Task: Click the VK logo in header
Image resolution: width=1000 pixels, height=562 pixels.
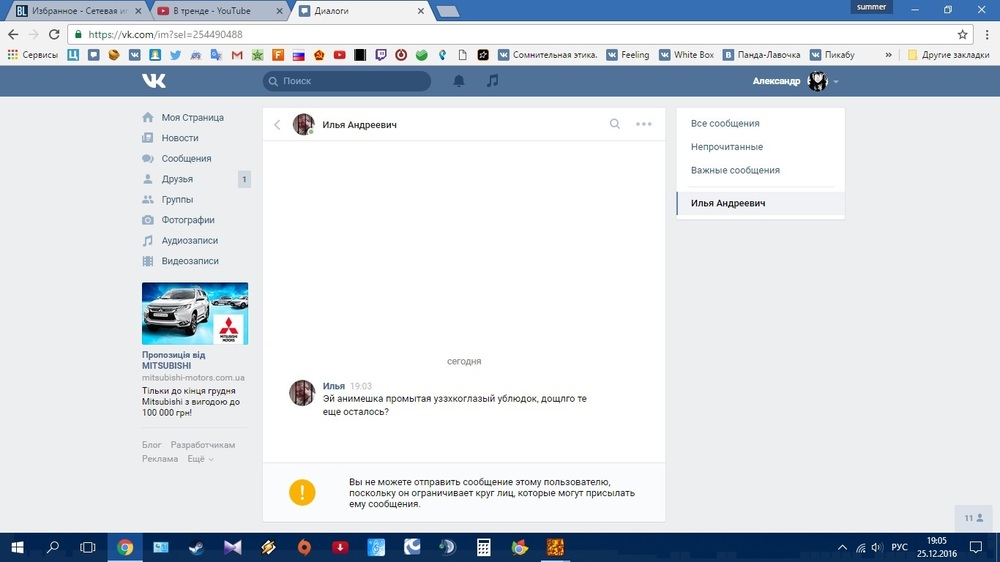Action: pyautogui.click(x=153, y=81)
